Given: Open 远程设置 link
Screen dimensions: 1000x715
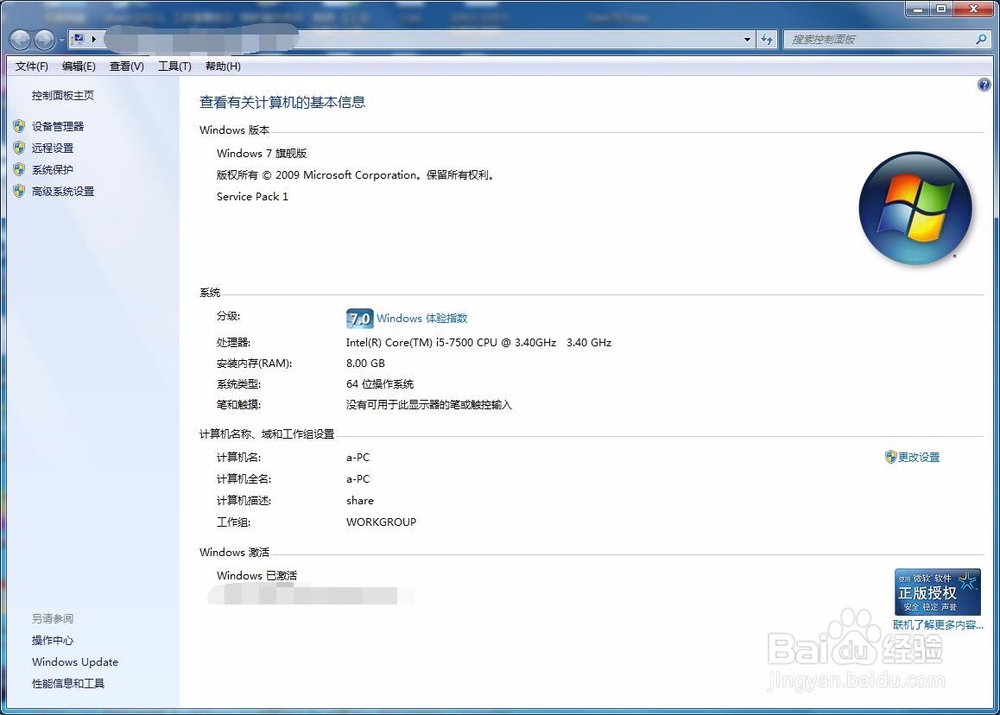Looking at the screenshot, I should [x=53, y=148].
